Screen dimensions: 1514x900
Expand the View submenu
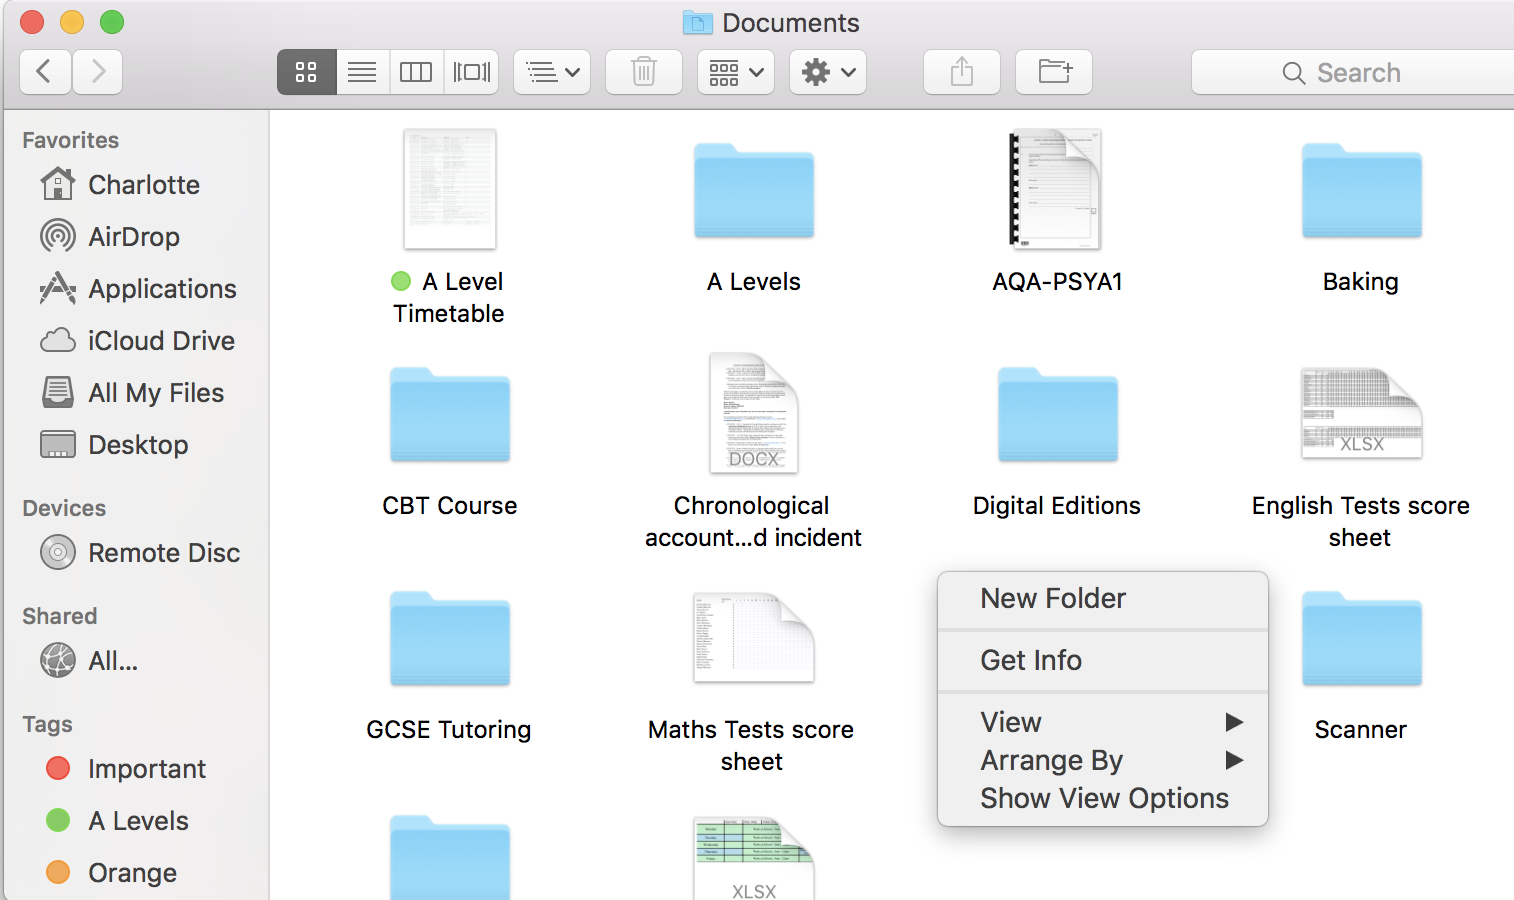point(1103,722)
